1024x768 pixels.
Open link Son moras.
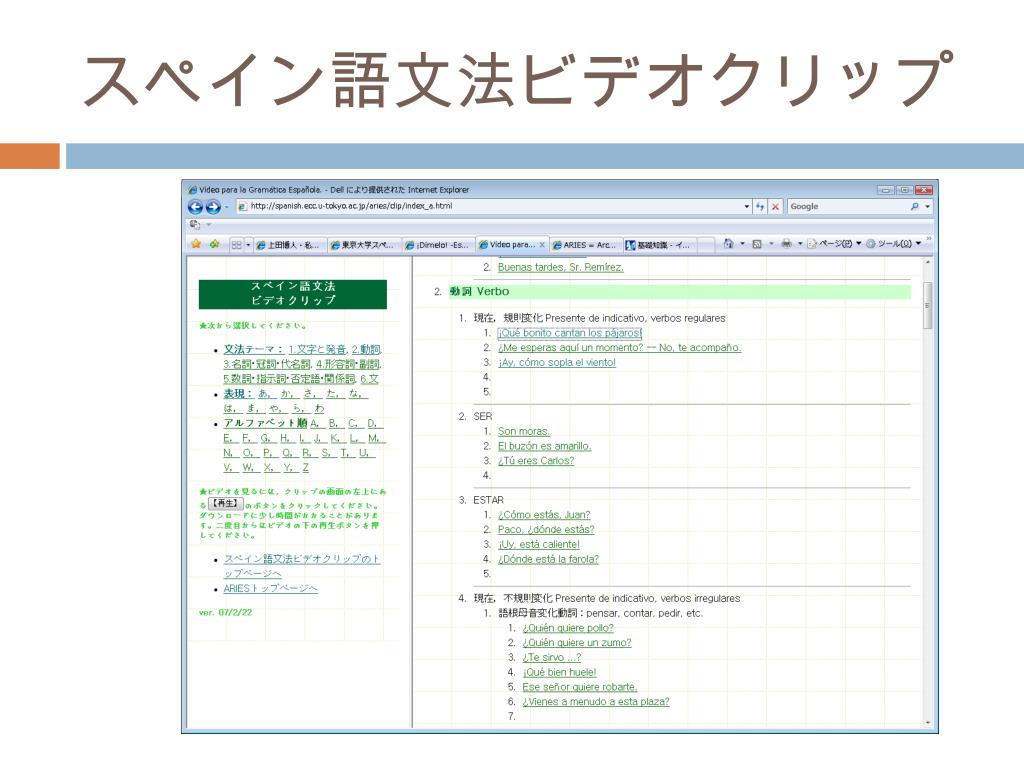524,431
